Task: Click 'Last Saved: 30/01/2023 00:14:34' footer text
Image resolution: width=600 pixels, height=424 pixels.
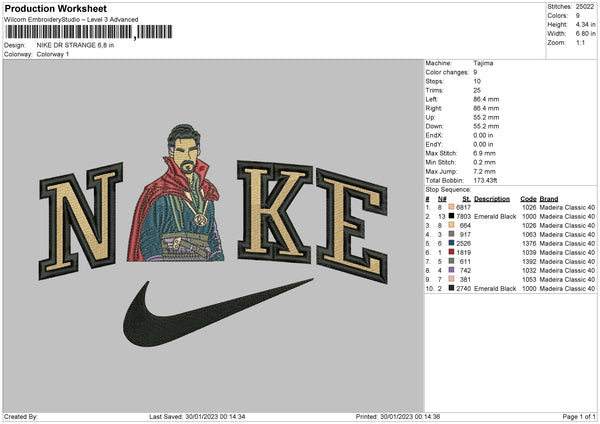Action: pos(197,416)
